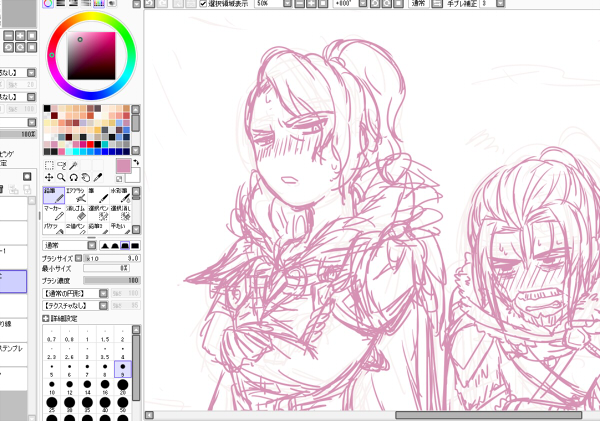Select the selection pen (選択ペン) tool

(x=98, y=213)
